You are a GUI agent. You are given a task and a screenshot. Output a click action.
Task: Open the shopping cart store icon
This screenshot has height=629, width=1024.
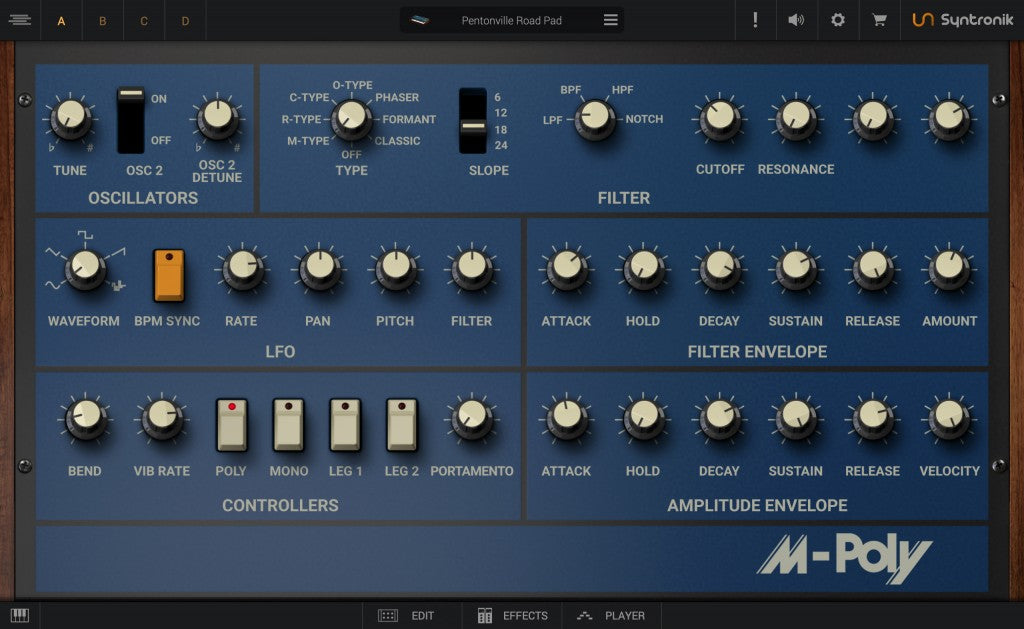tap(880, 20)
